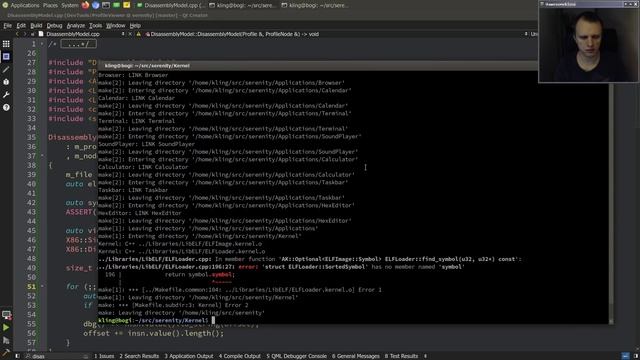Run the project with green play button
The width and height of the screenshot is (640, 360).
tap(6, 327)
